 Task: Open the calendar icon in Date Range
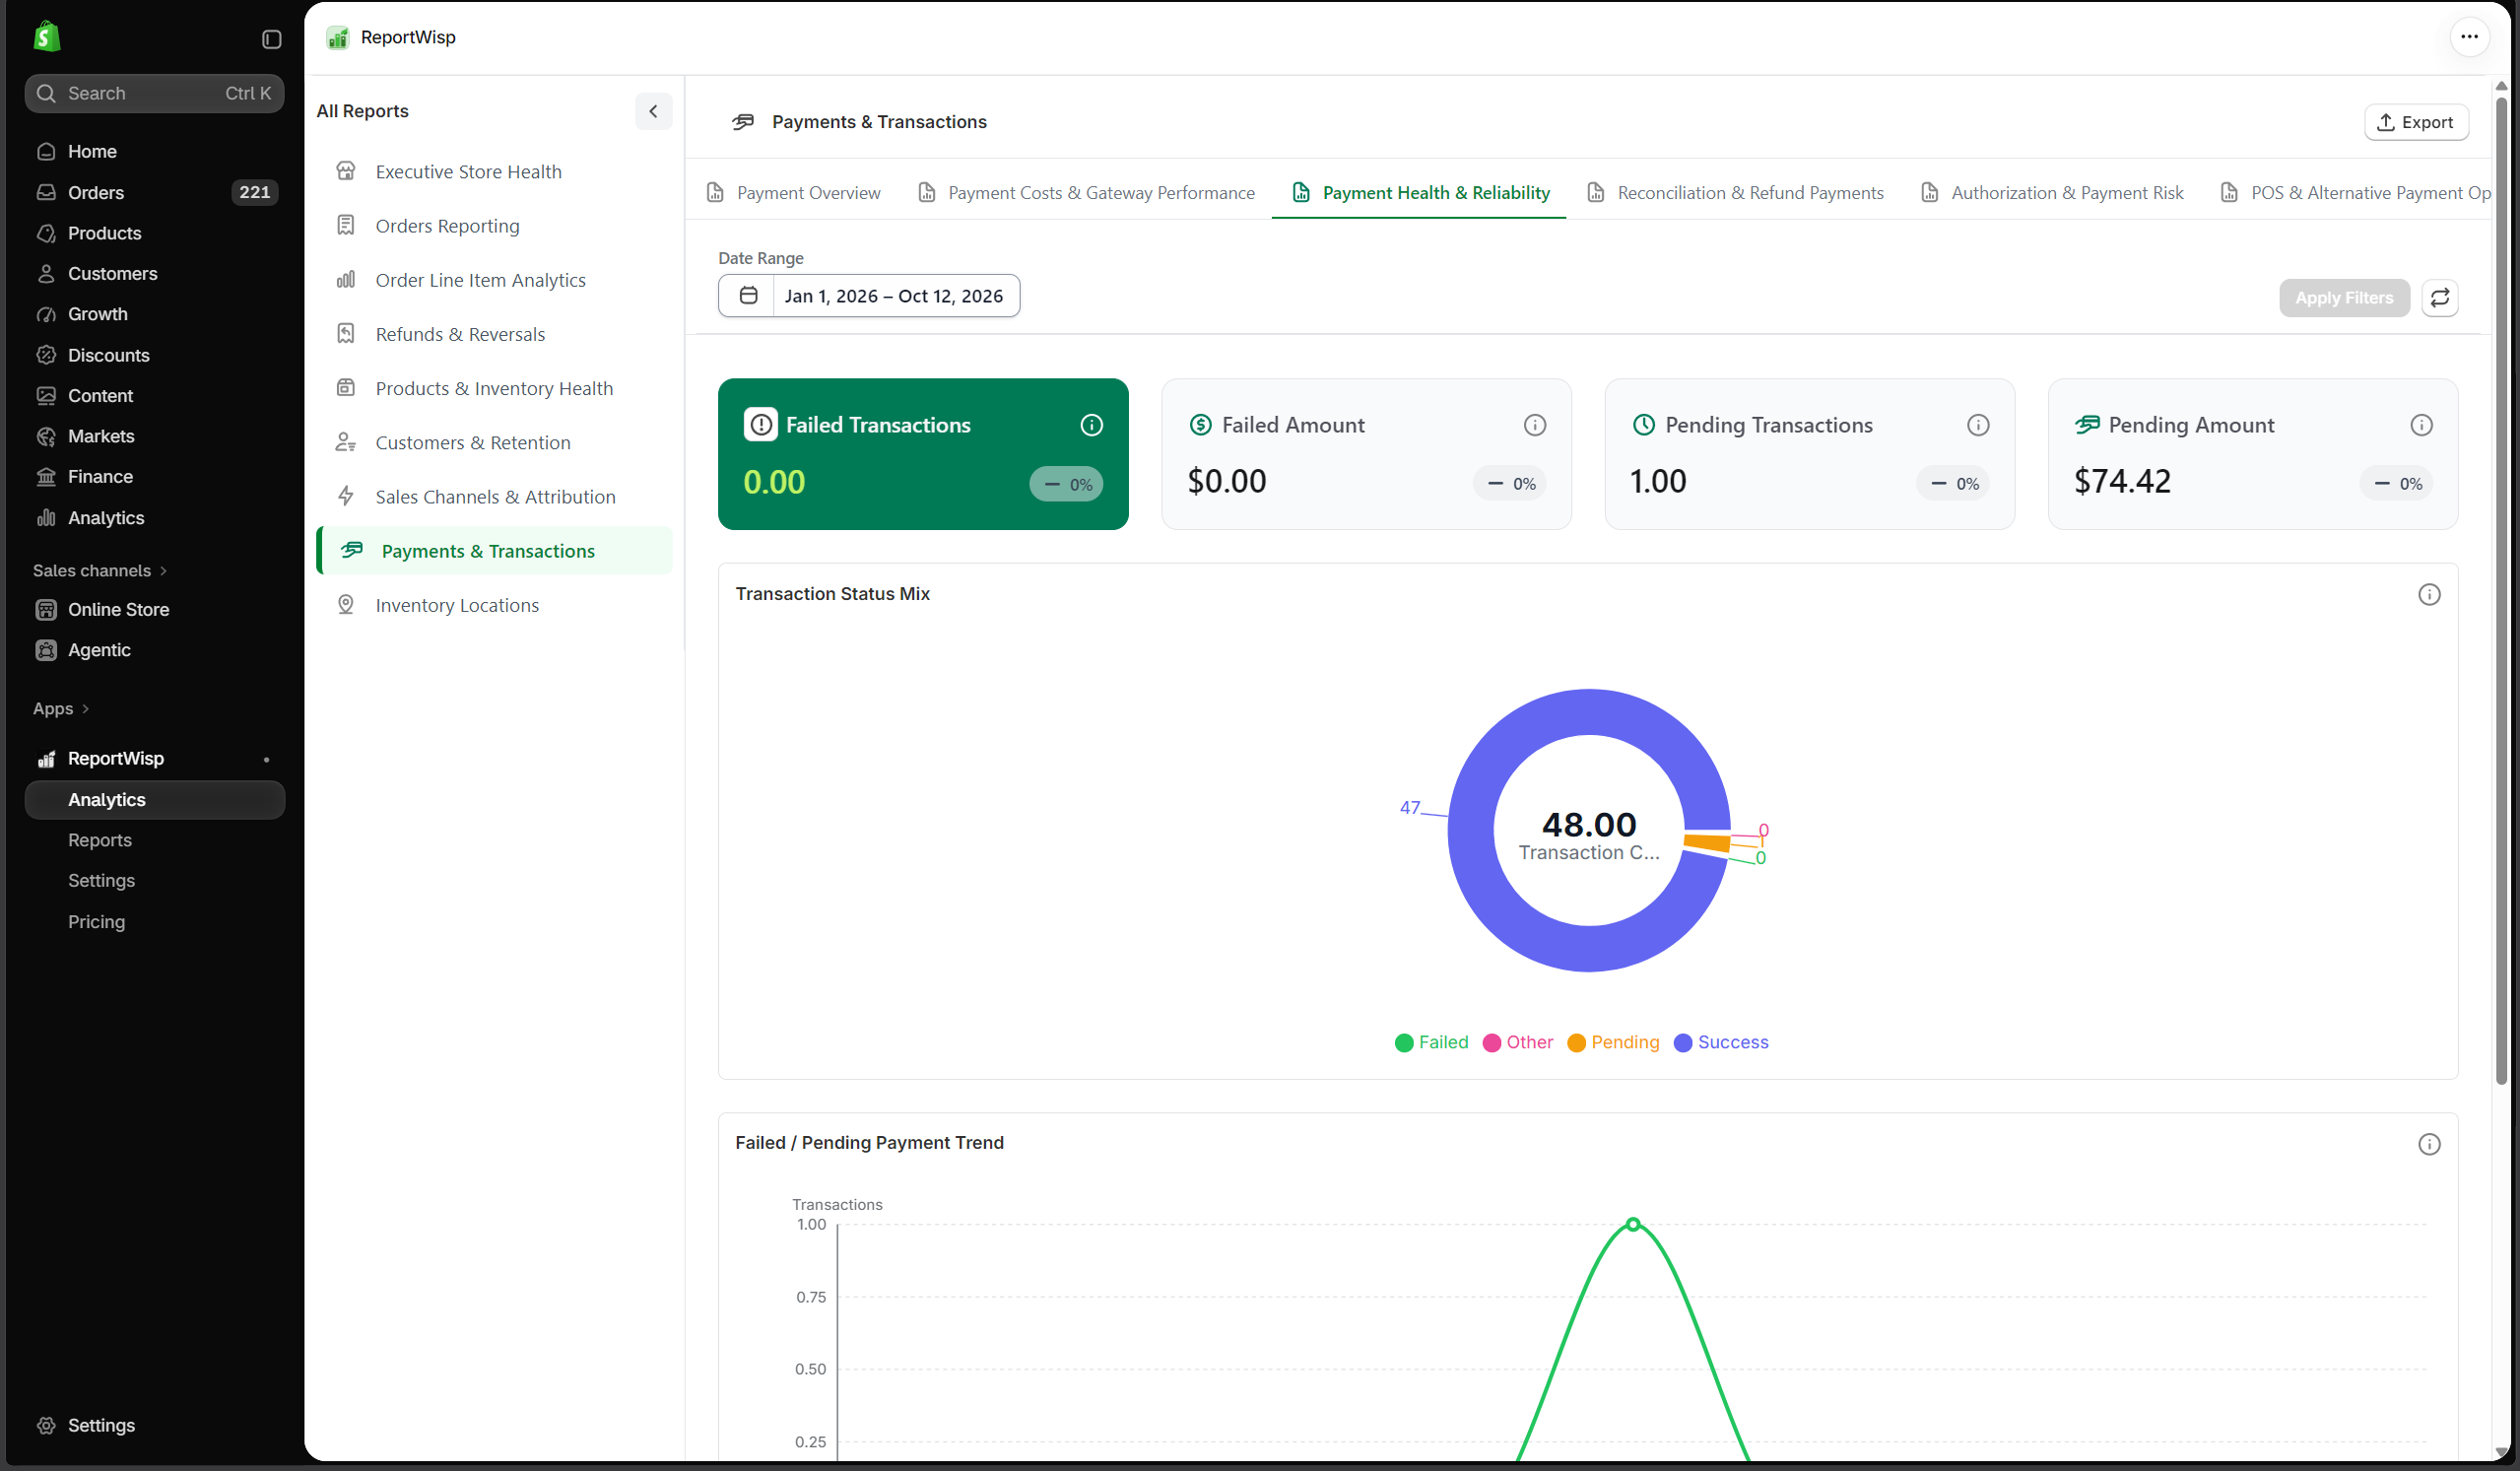pyautogui.click(x=748, y=296)
